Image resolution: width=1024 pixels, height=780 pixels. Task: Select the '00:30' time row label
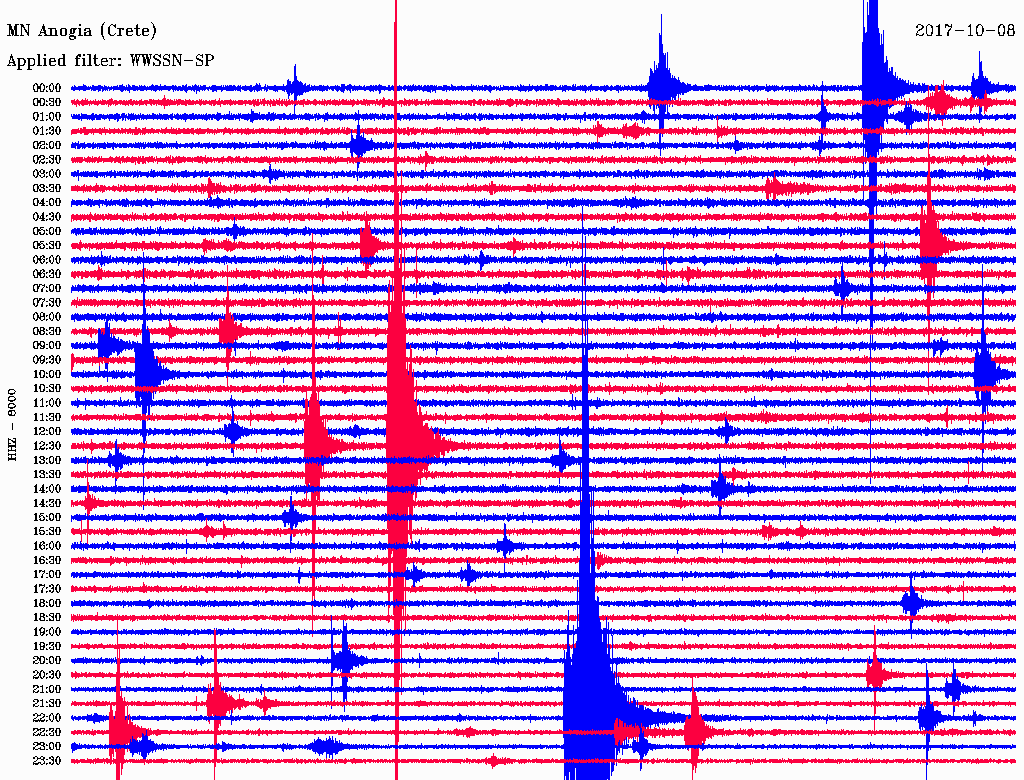click(x=47, y=102)
